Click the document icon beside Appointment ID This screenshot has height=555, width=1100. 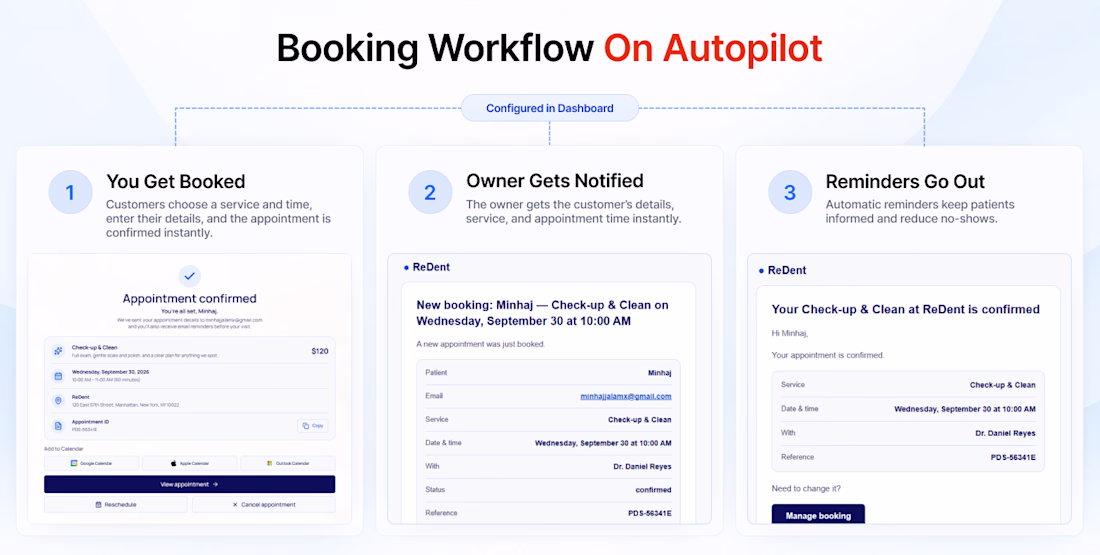[58, 425]
